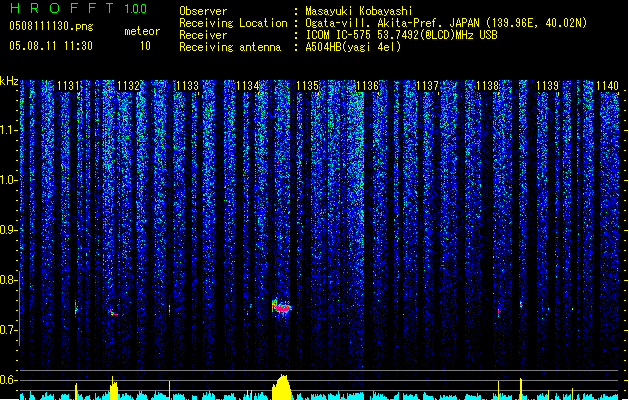Click the 1139 time marker
Viewport: 629px width, 400px height.
point(548,85)
